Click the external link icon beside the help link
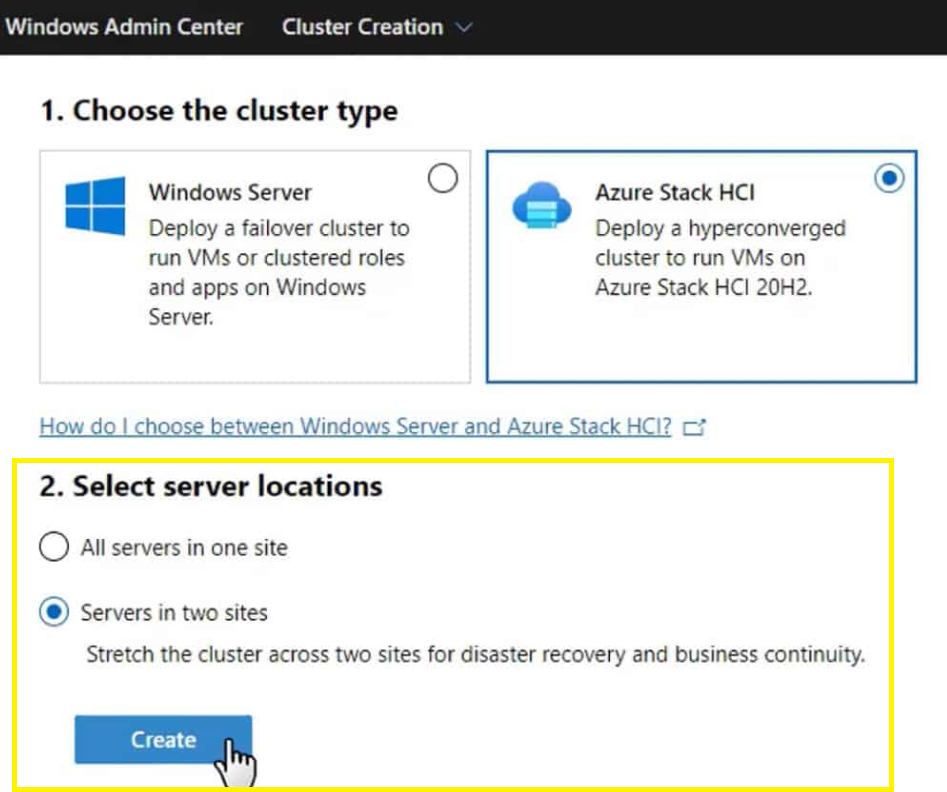Viewport: 947px width, 792px height. click(694, 427)
